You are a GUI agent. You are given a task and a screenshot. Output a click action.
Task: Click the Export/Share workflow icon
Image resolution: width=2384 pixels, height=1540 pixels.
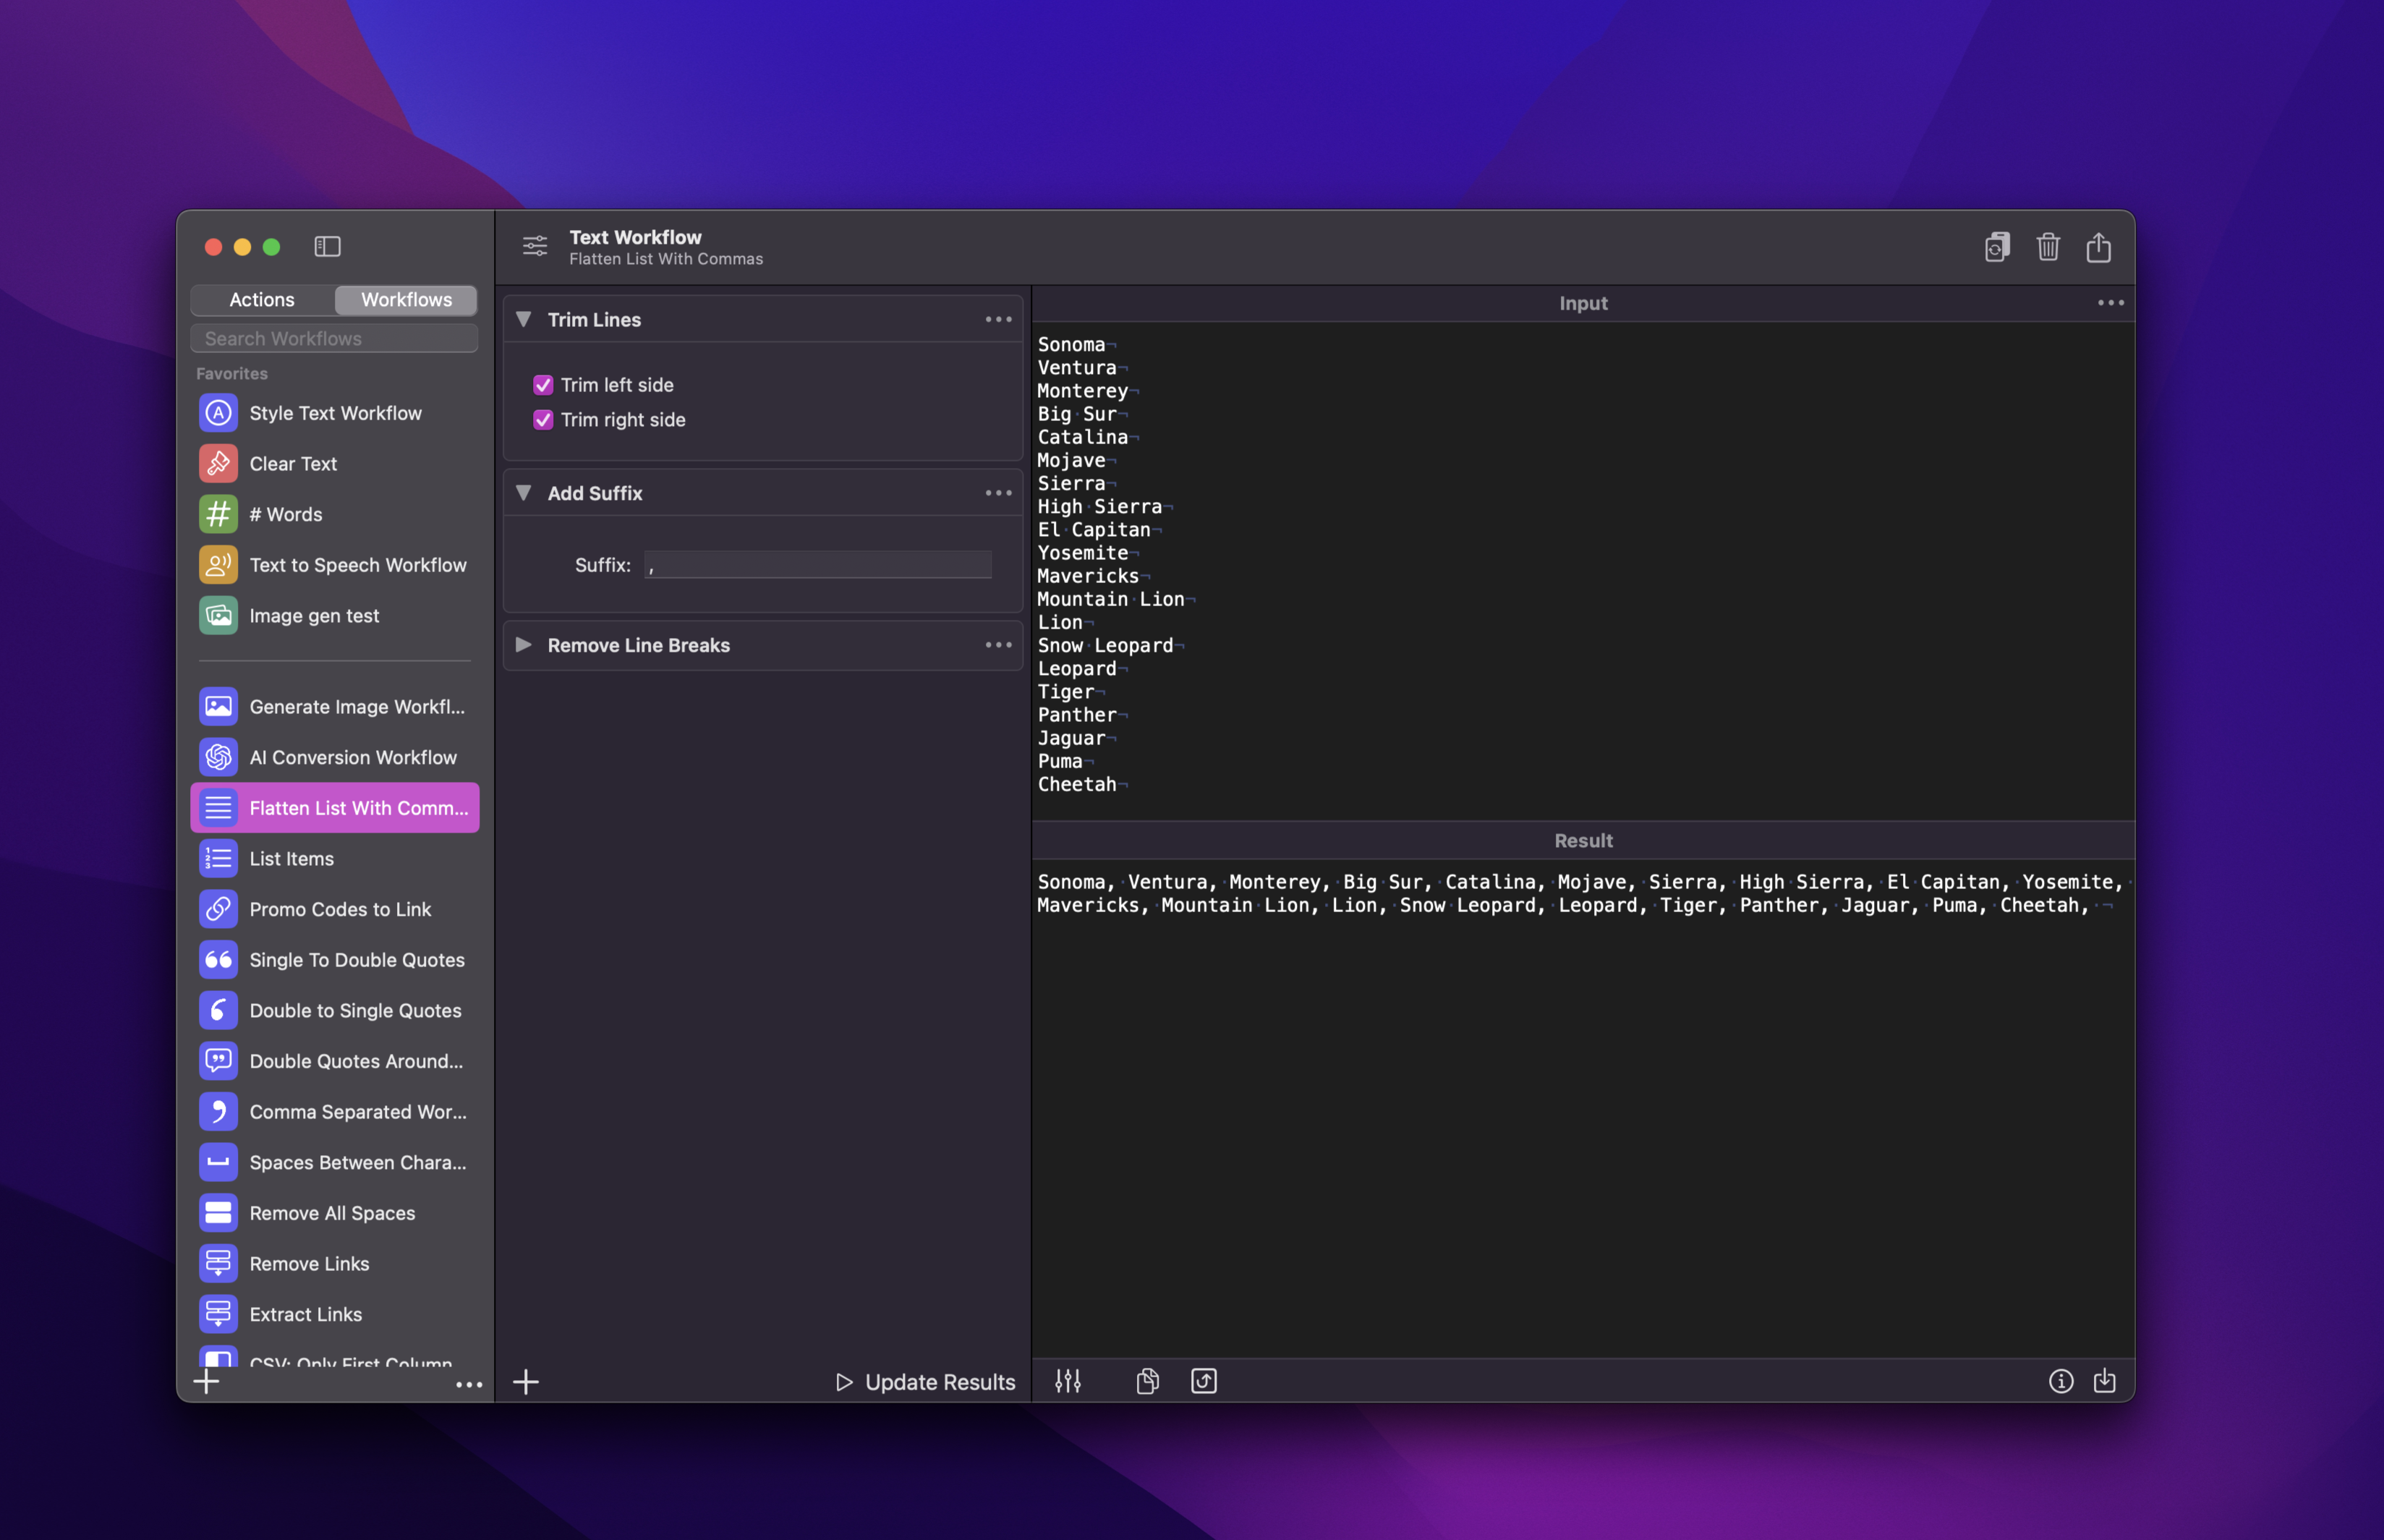coord(2098,245)
